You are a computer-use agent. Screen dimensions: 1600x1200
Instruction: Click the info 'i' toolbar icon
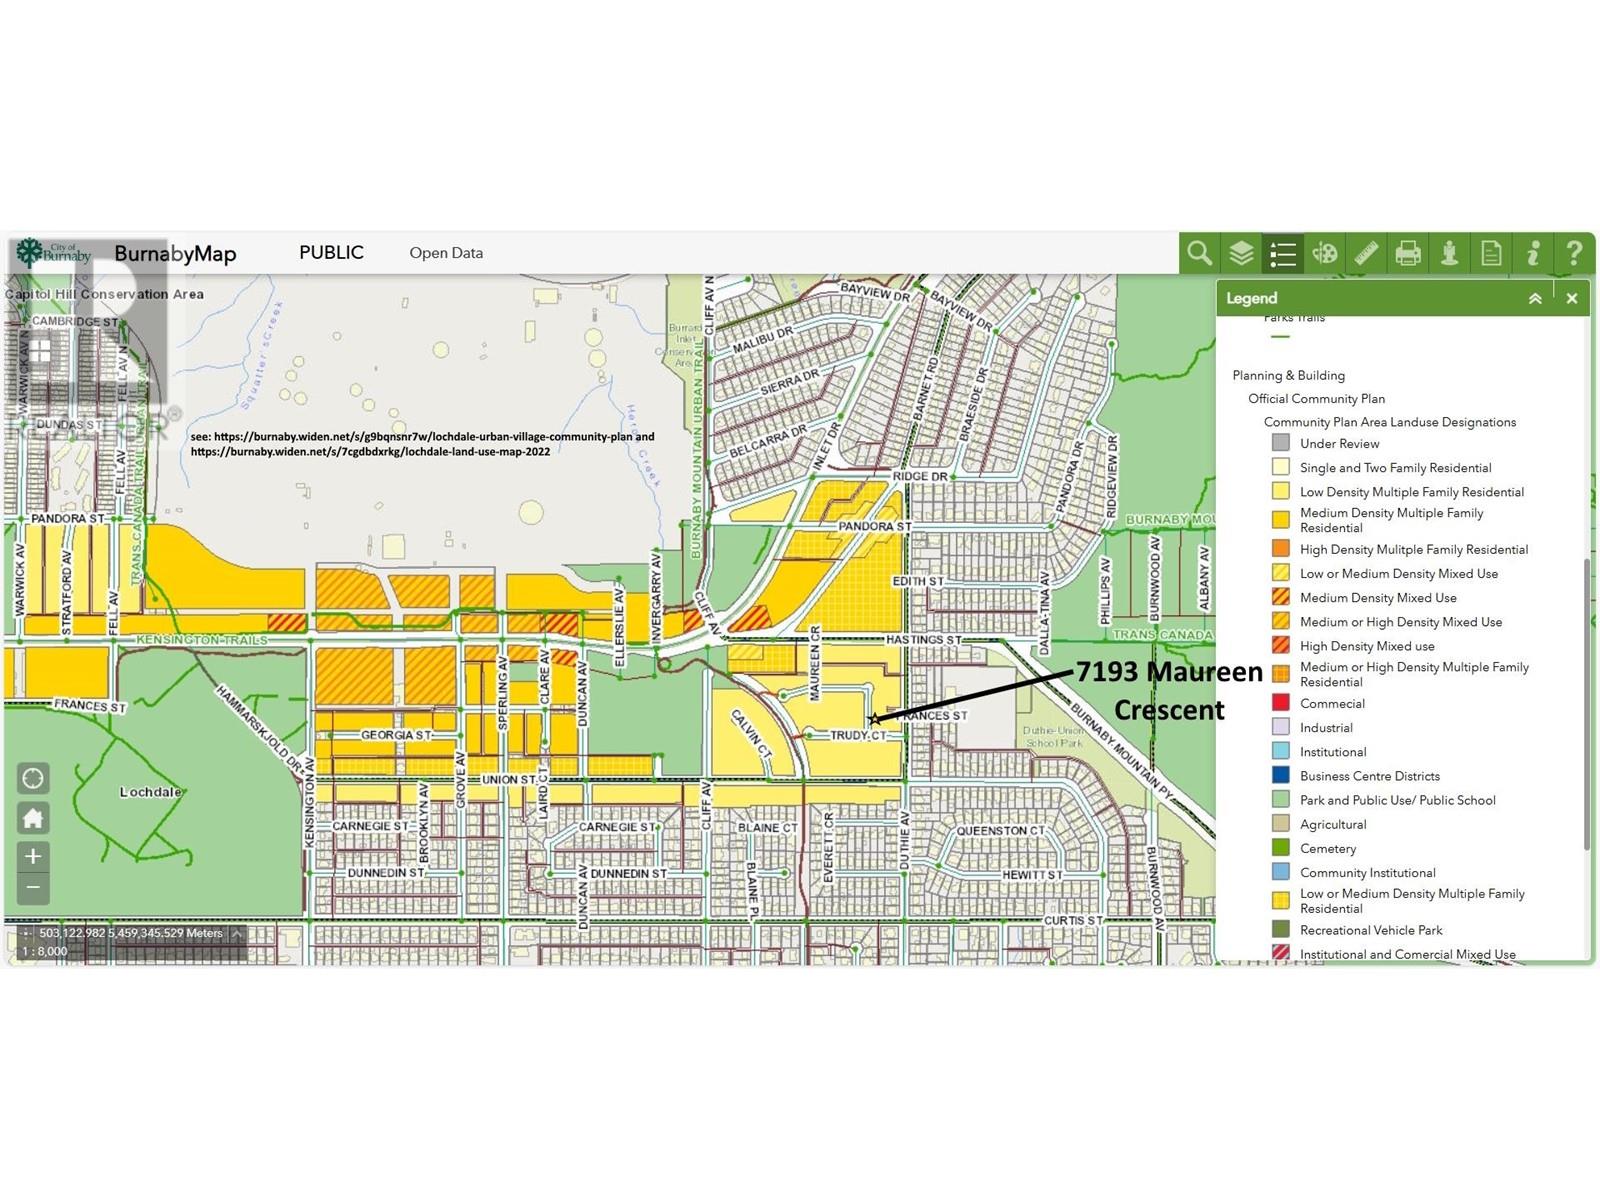click(x=1533, y=254)
